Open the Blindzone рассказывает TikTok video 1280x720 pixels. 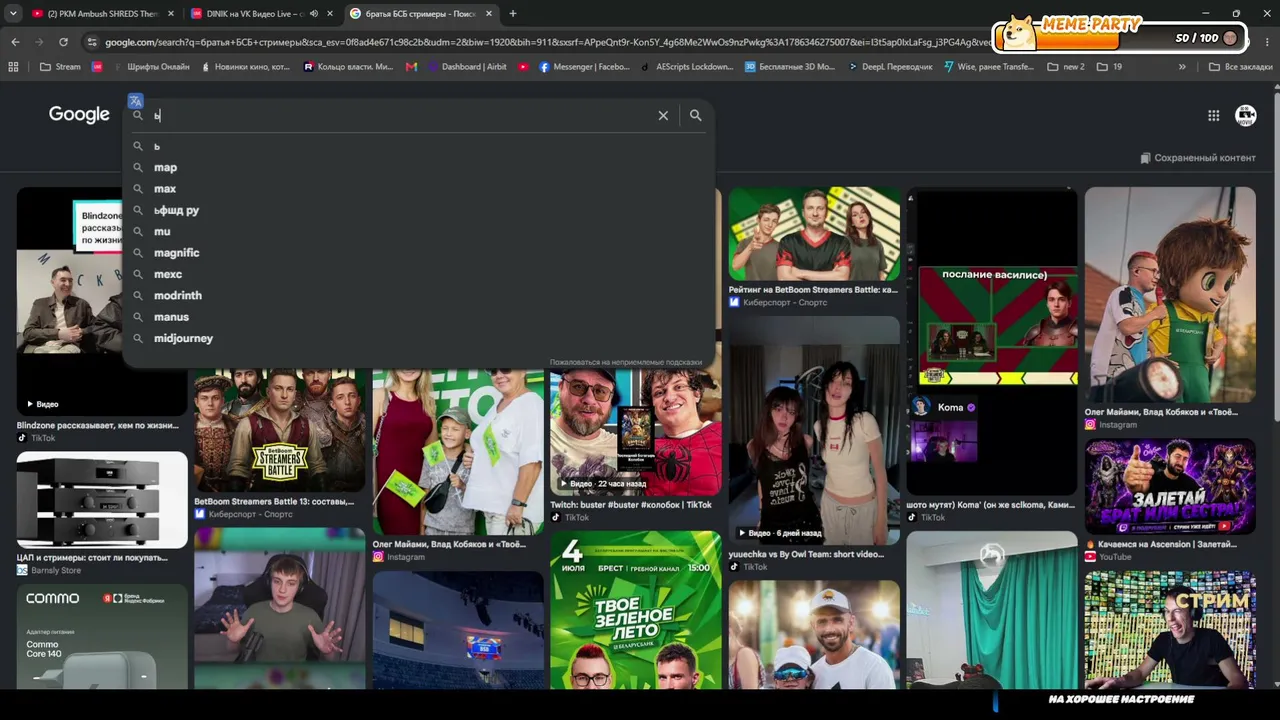pyautogui.click(x=102, y=301)
